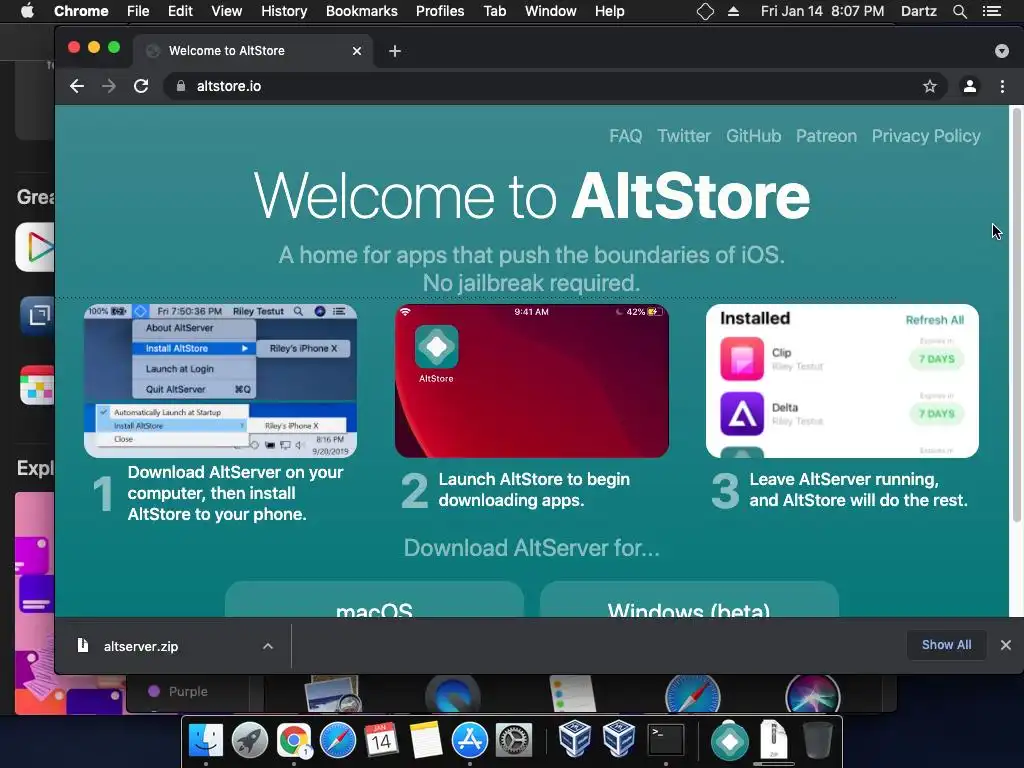1024x768 pixels.
Task: Expand altserver.zip download options chevron
Action: click(268, 646)
